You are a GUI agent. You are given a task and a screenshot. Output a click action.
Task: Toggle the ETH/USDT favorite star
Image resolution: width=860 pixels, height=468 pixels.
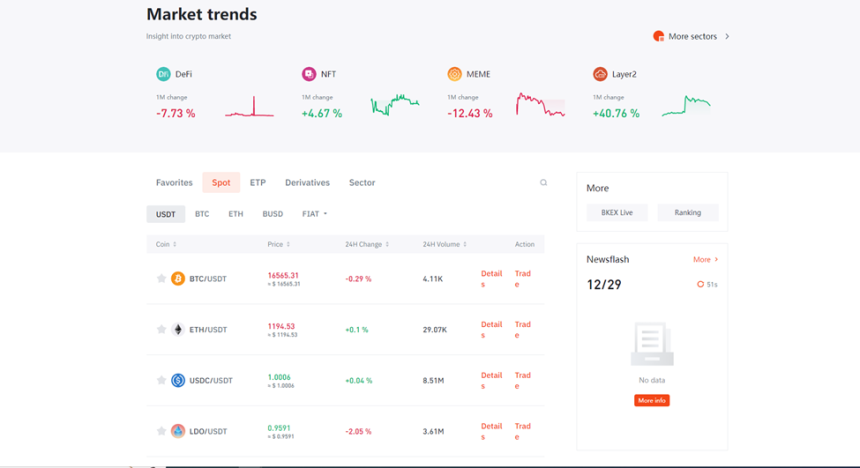161,330
